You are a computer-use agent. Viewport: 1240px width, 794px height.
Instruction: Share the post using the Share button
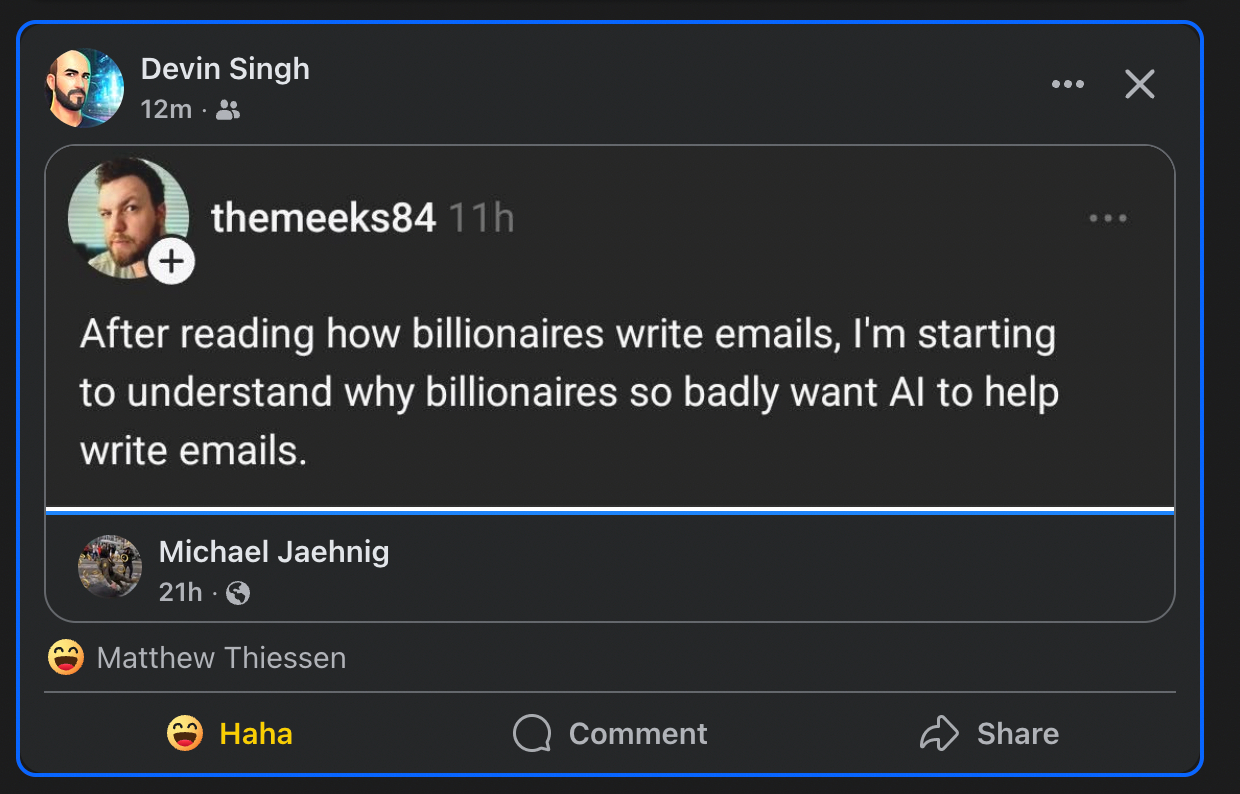click(x=989, y=734)
